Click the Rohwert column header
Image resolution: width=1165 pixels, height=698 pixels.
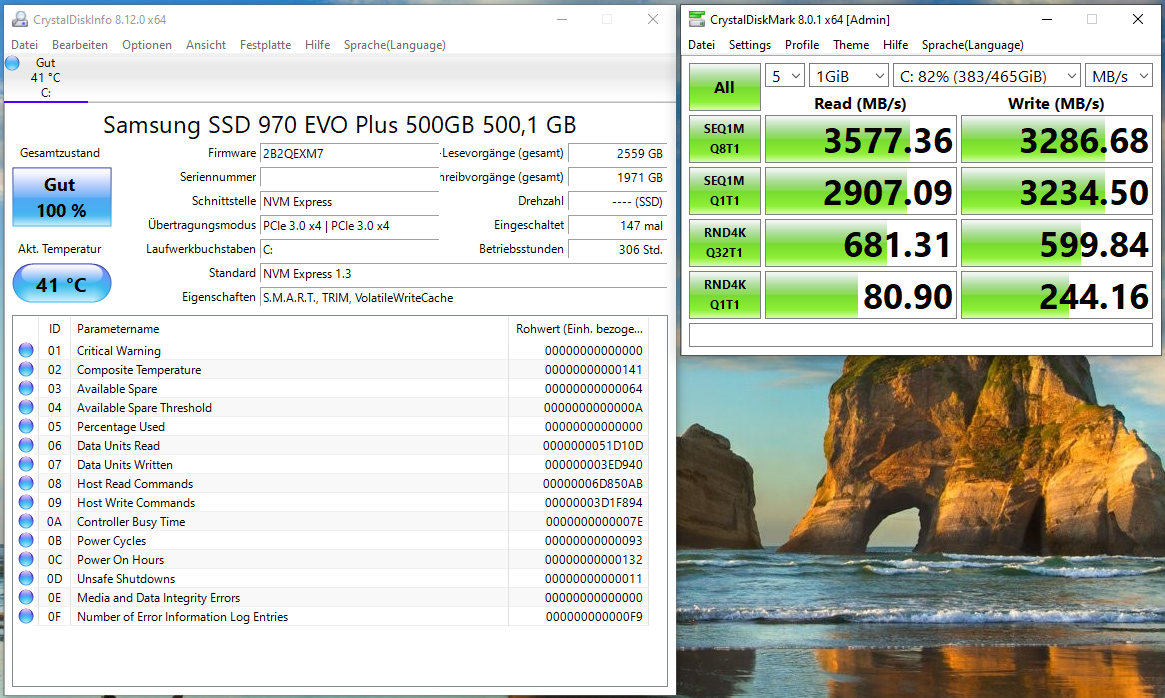[579, 329]
